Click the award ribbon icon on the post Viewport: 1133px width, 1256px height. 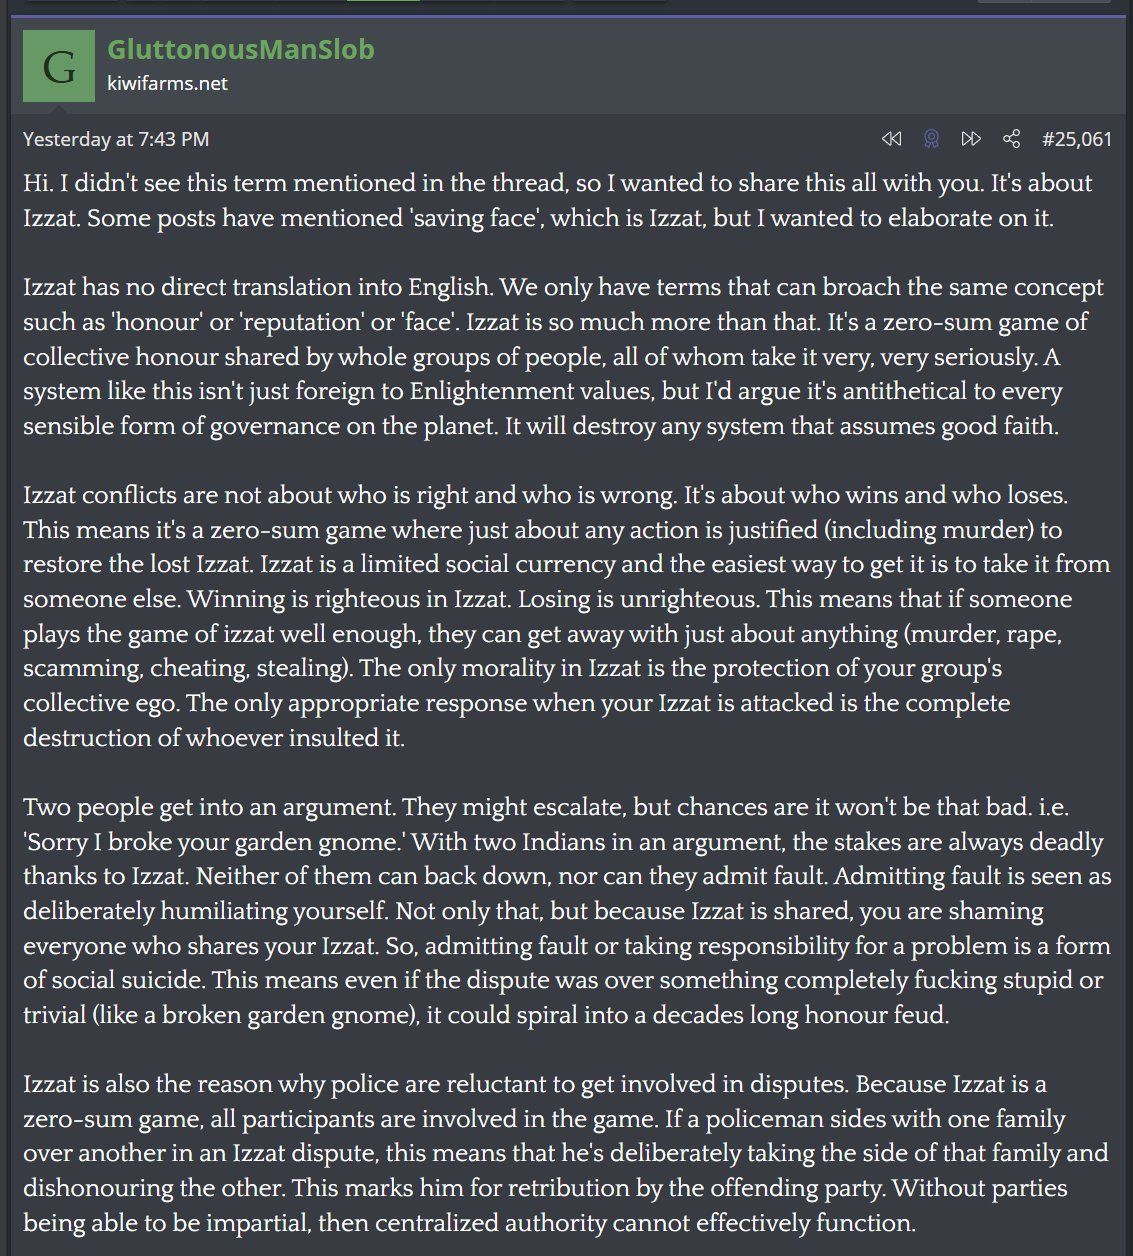tap(931, 139)
